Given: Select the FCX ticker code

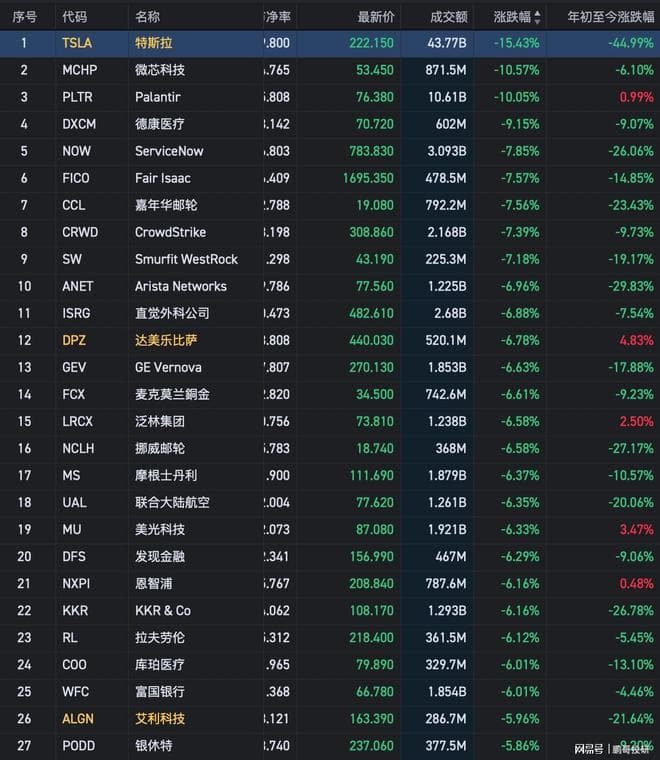Looking at the screenshot, I should coord(74,395).
